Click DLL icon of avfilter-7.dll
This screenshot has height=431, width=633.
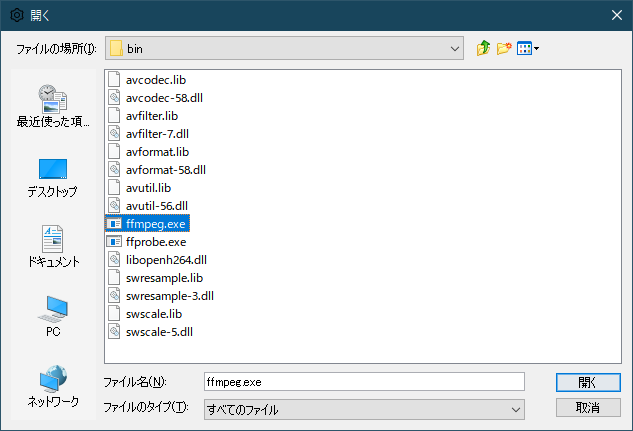pos(114,134)
